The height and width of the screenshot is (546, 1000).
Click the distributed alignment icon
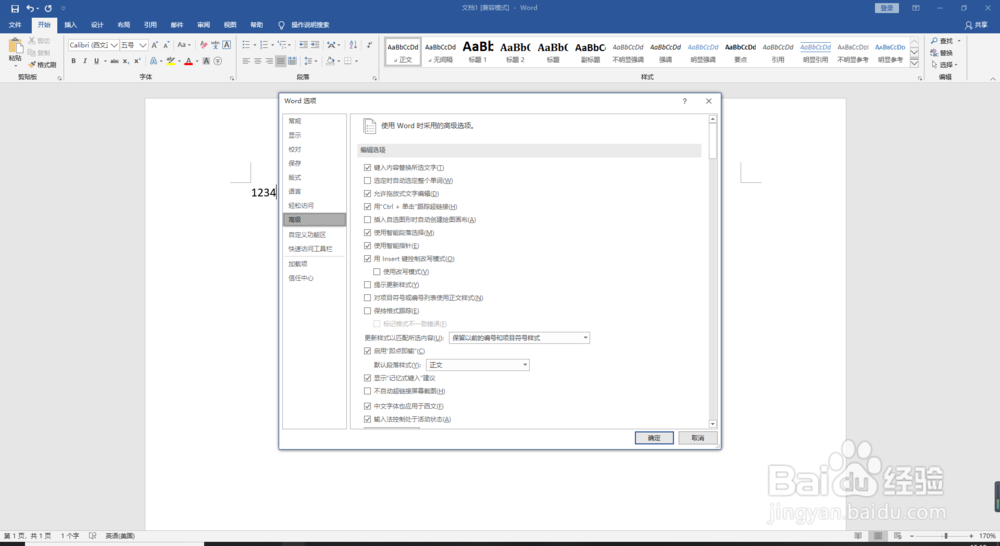292,61
